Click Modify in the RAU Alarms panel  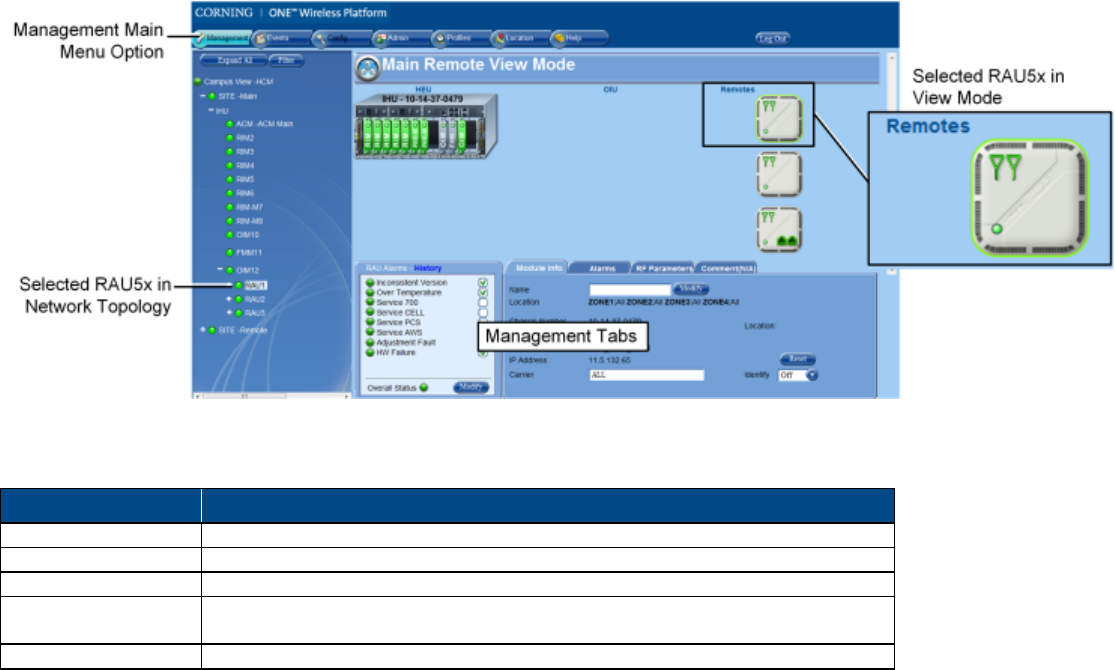coord(471,388)
